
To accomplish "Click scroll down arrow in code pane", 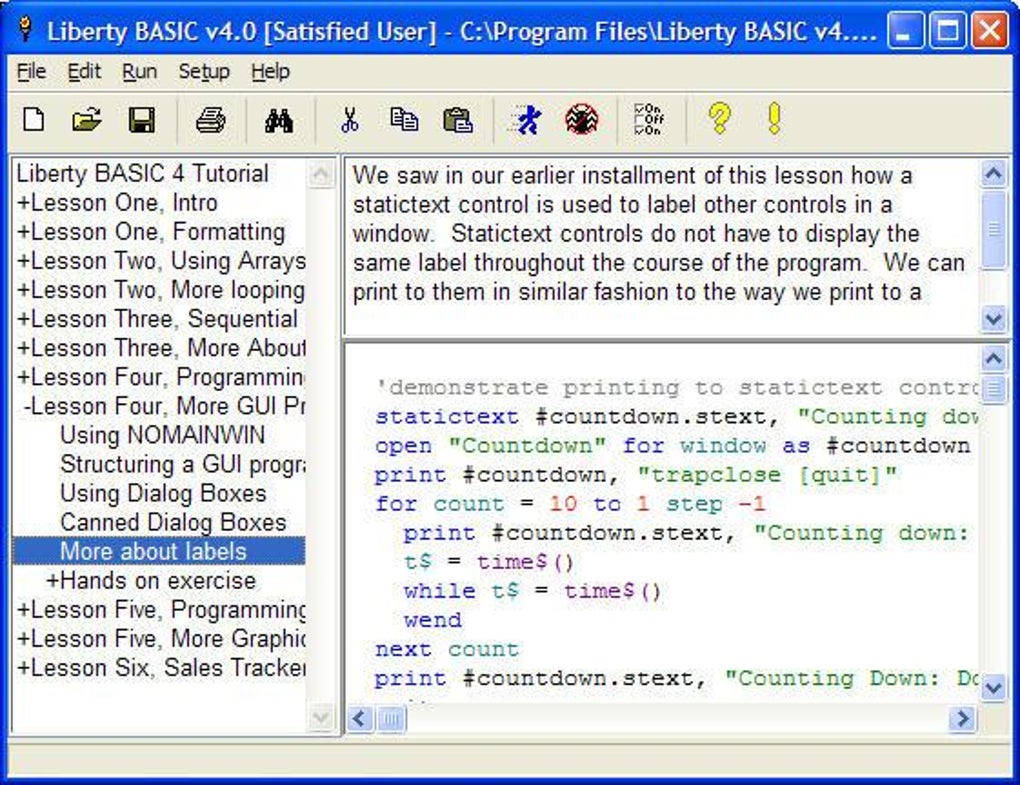I will pyautogui.click(x=993, y=687).
